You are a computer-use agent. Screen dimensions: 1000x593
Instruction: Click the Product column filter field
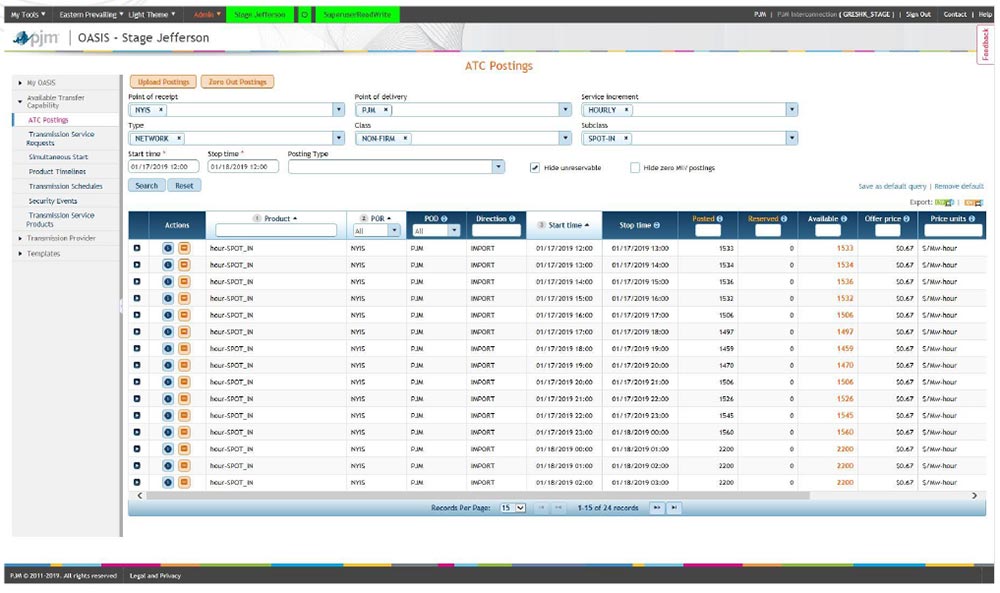click(276, 231)
